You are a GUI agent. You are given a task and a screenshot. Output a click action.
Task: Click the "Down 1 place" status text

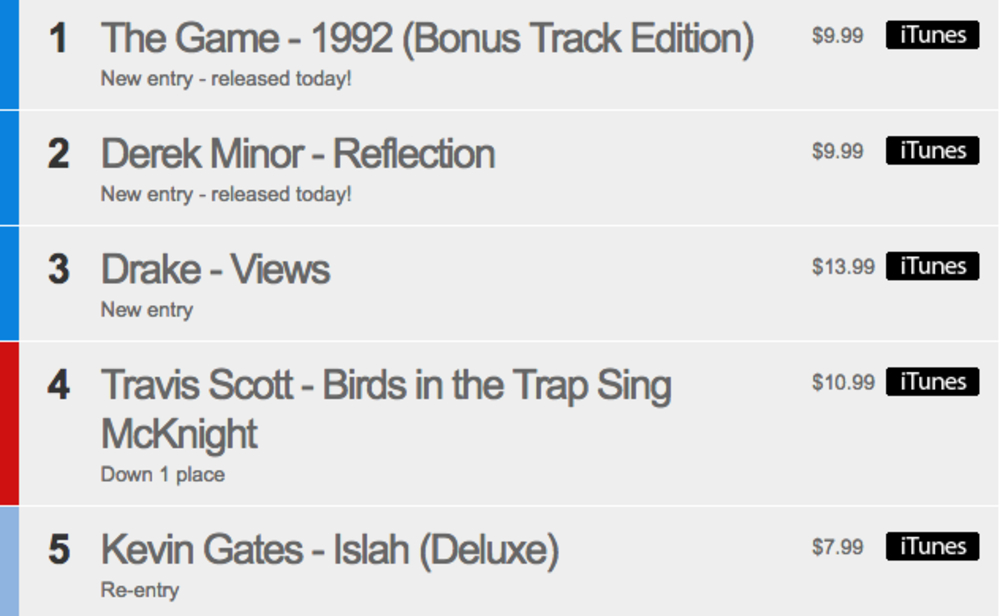click(x=162, y=474)
